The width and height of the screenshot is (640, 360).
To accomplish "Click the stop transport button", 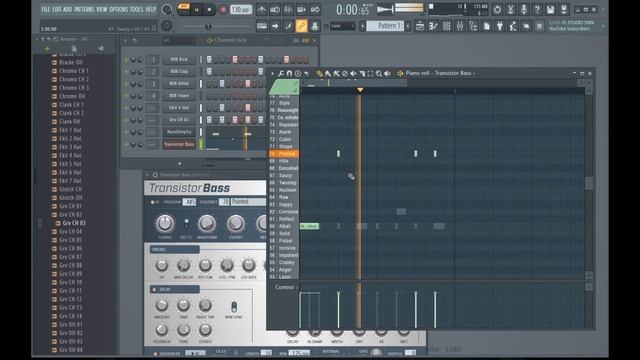I will [210, 9].
